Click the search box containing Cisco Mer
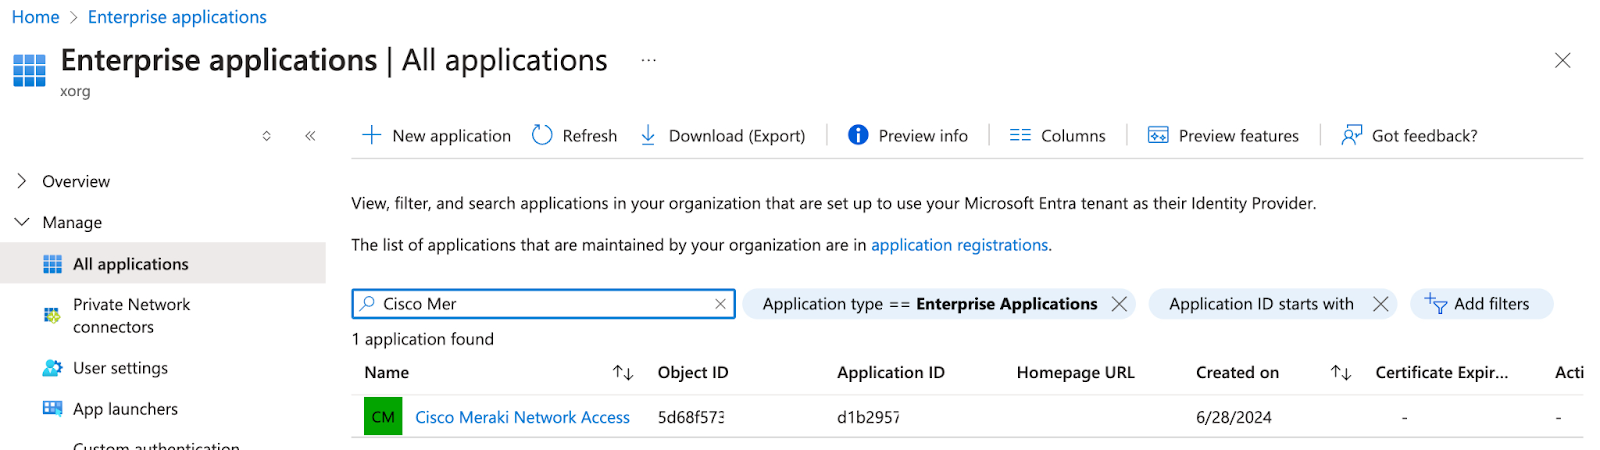 click(543, 304)
